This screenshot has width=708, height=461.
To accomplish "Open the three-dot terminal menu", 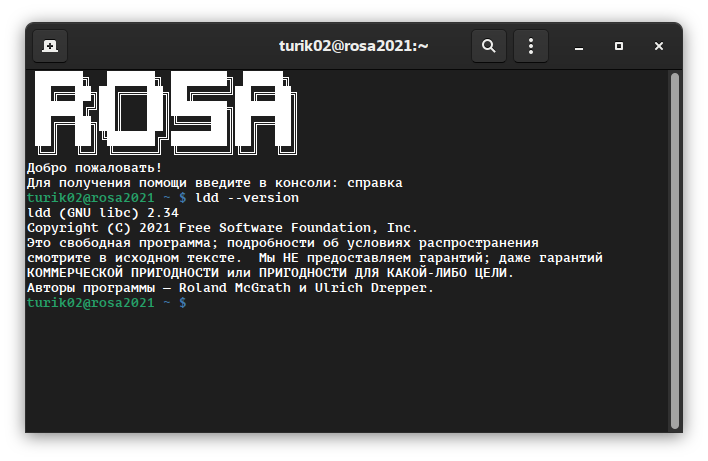I will [531, 46].
